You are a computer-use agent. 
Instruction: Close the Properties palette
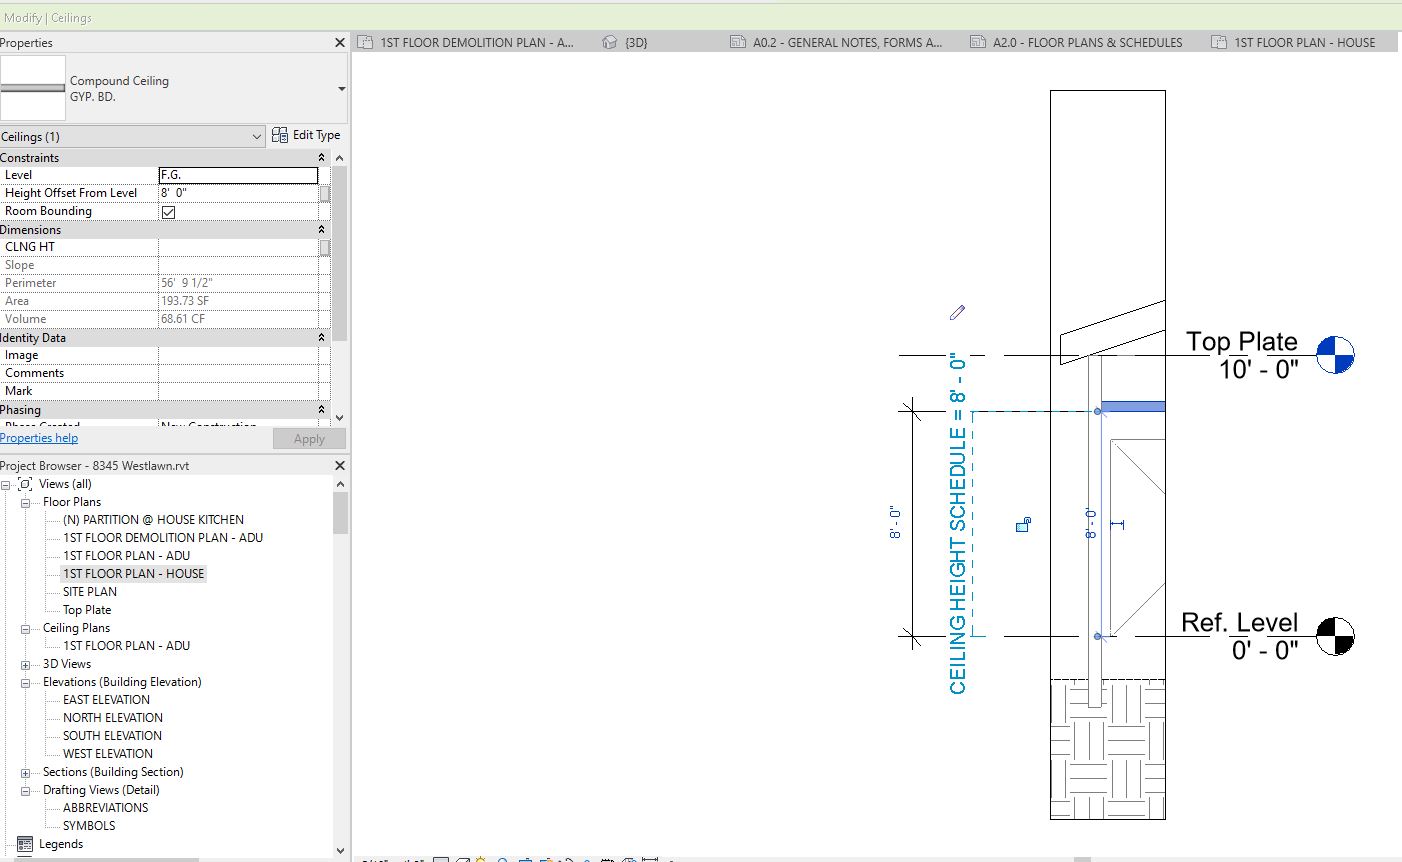click(339, 43)
